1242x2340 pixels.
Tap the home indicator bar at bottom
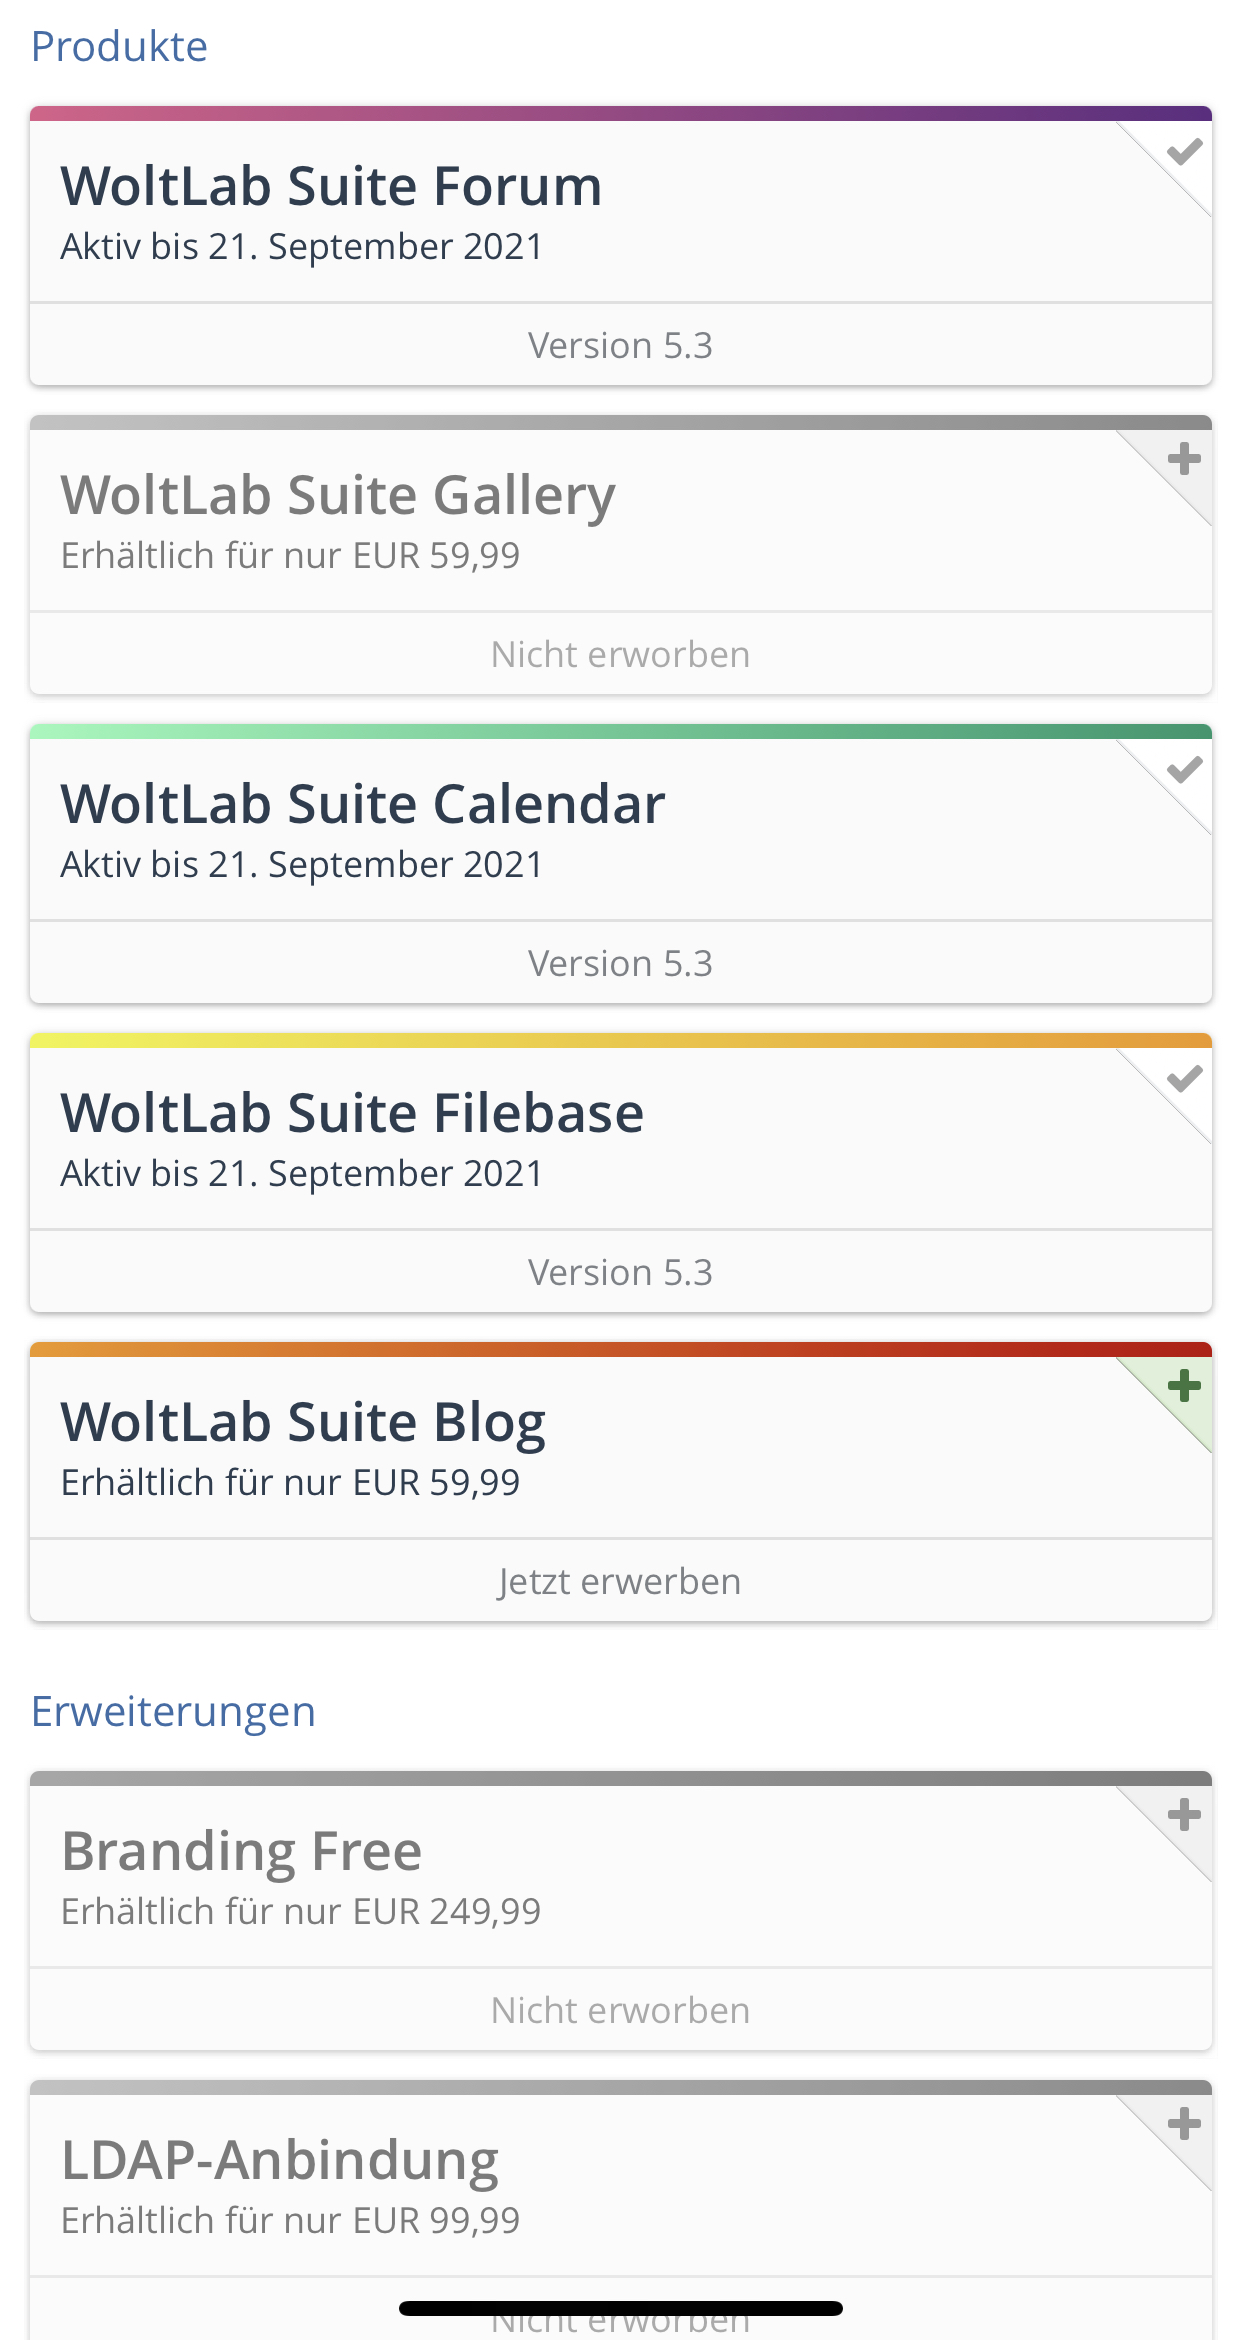click(x=620, y=2308)
